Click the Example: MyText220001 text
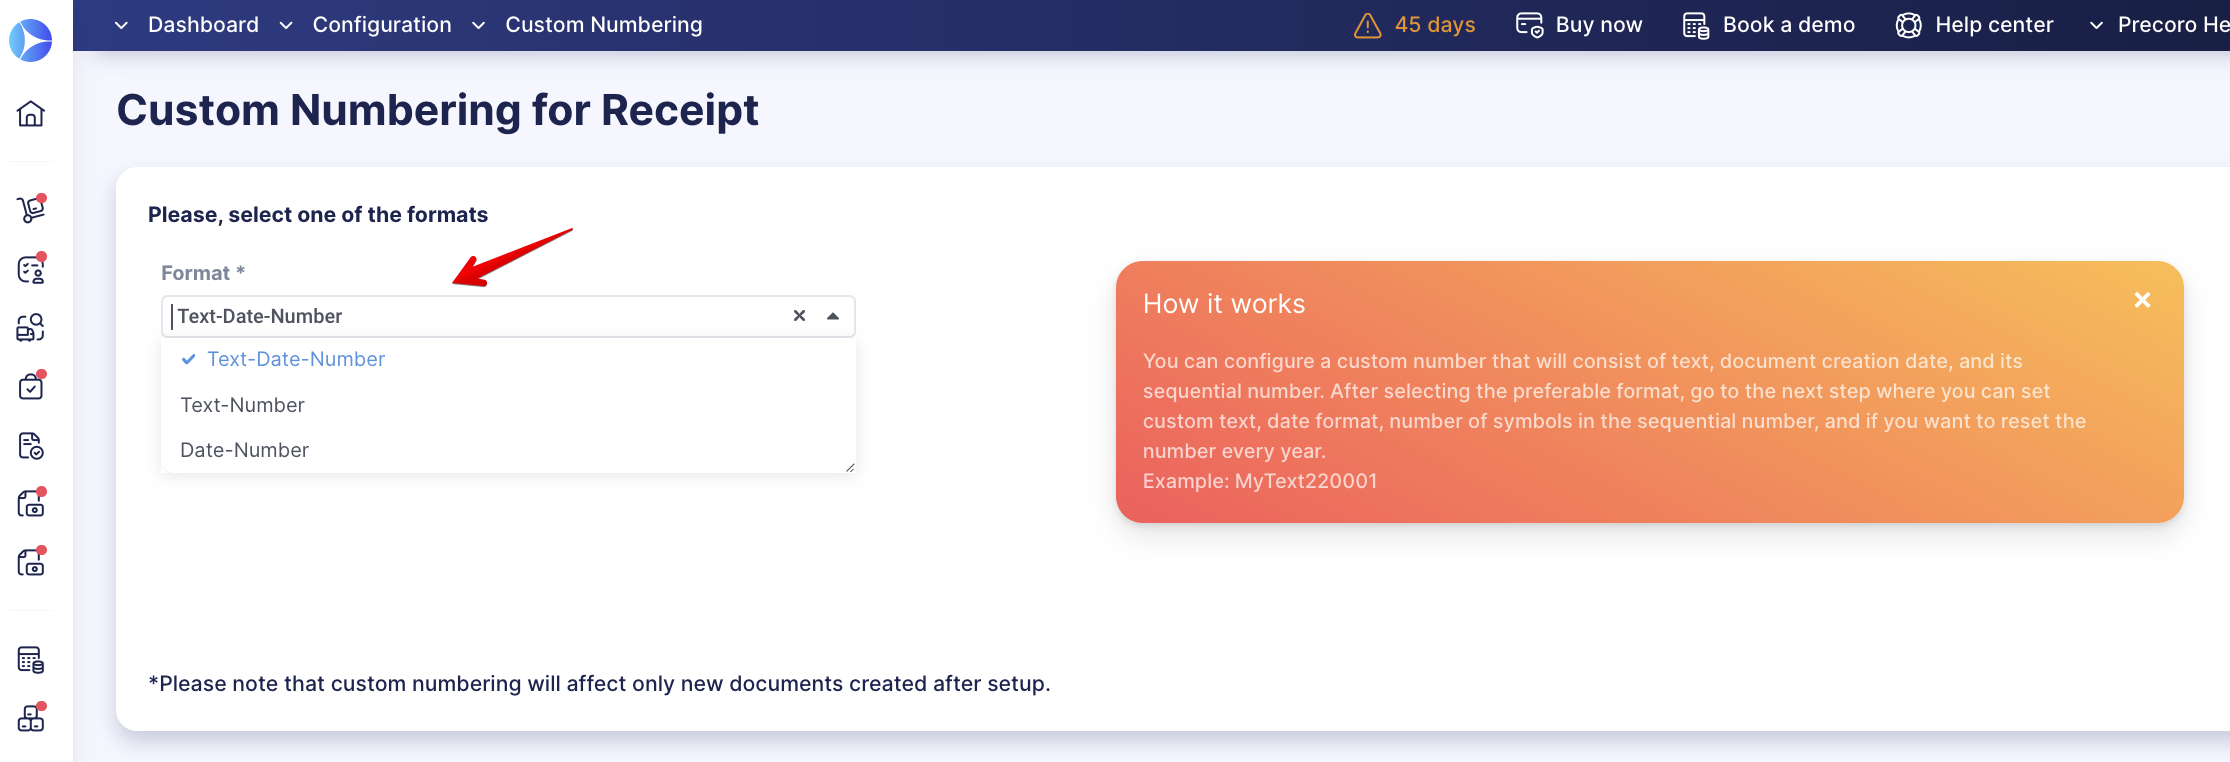 (x=1260, y=481)
